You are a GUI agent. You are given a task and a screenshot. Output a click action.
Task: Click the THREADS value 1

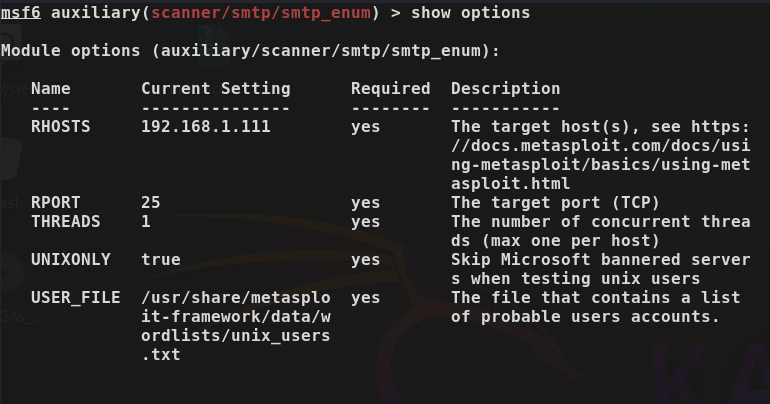pyautogui.click(x=146, y=221)
